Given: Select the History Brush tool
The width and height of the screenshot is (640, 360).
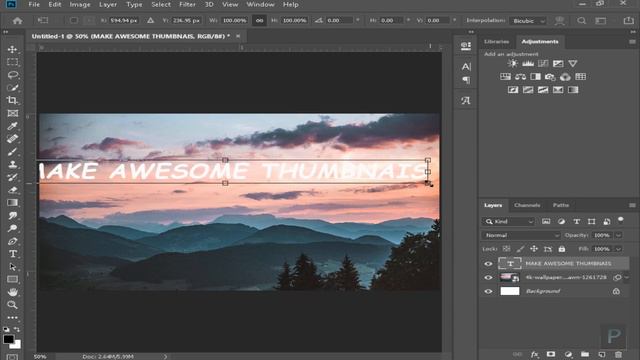Looking at the screenshot, I should click(12, 177).
